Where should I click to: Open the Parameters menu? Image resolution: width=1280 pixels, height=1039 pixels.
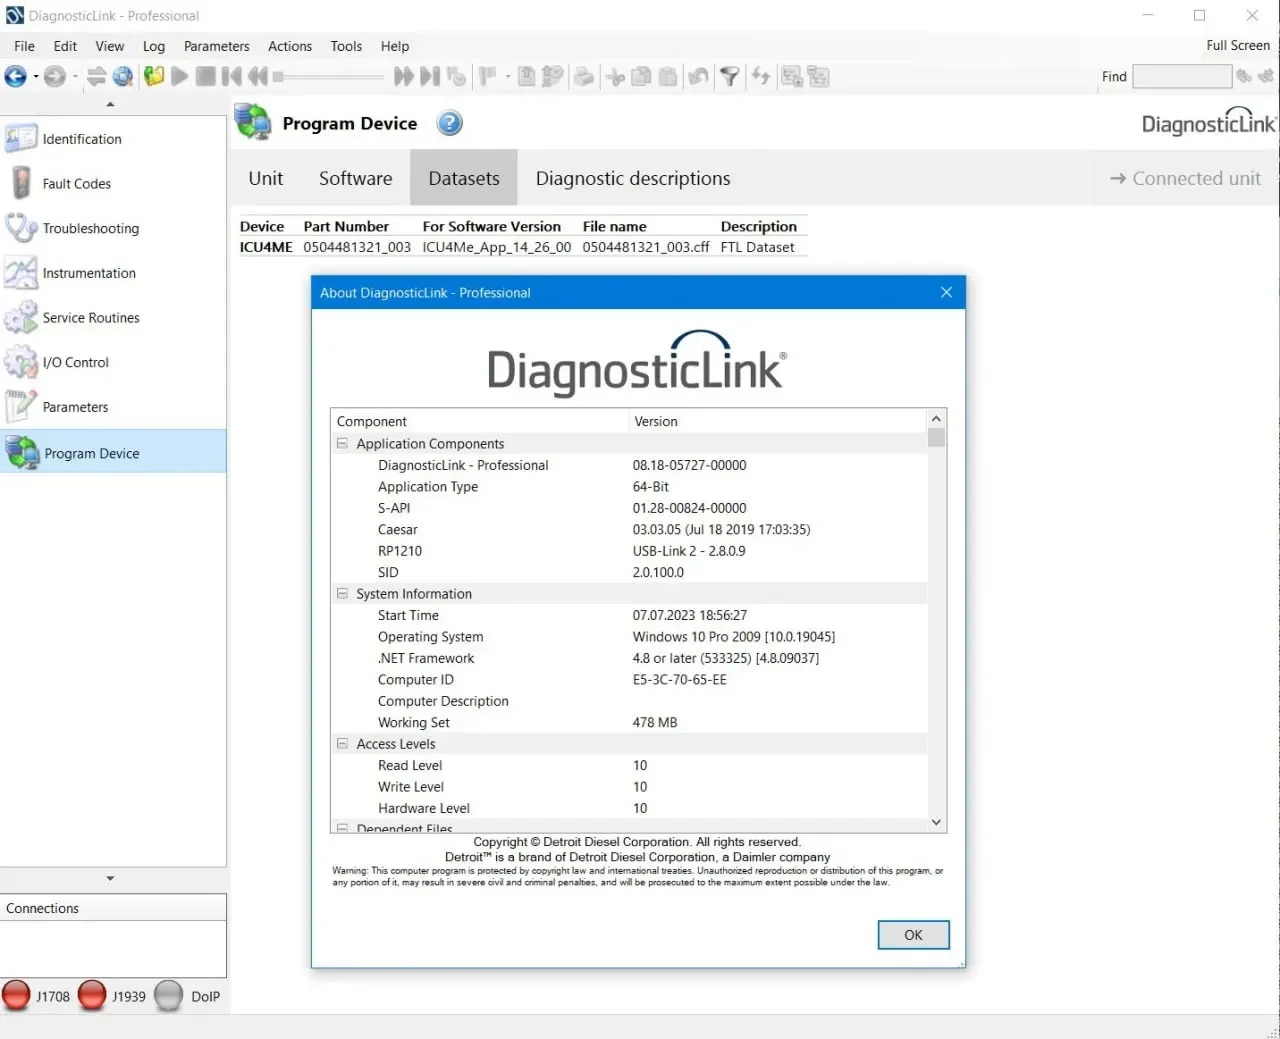216,46
